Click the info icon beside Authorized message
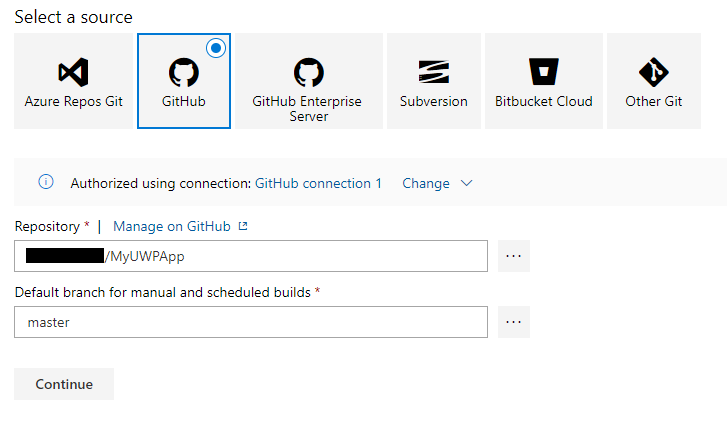Viewport: 727px width, 426px height. coord(45,182)
